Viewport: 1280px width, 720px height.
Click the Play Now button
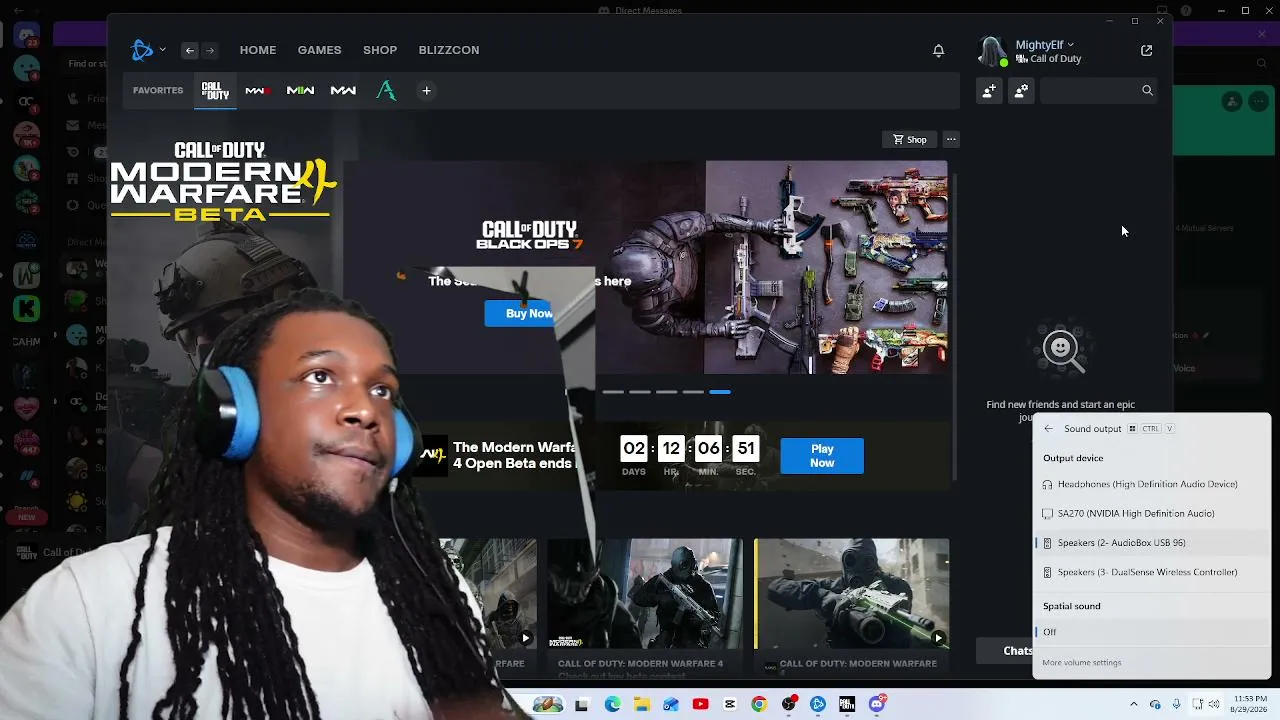pos(822,456)
